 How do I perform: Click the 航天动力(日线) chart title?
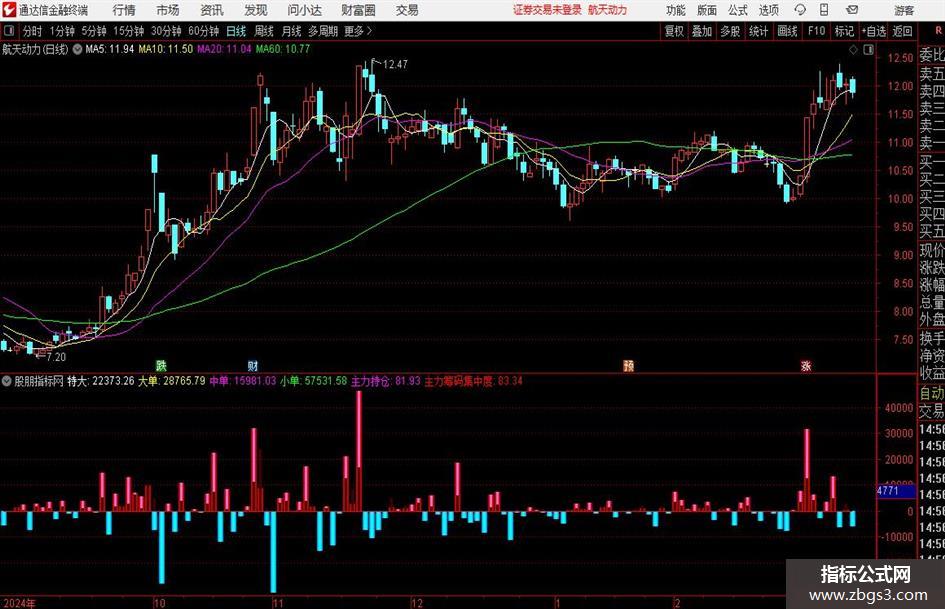tap(35, 49)
